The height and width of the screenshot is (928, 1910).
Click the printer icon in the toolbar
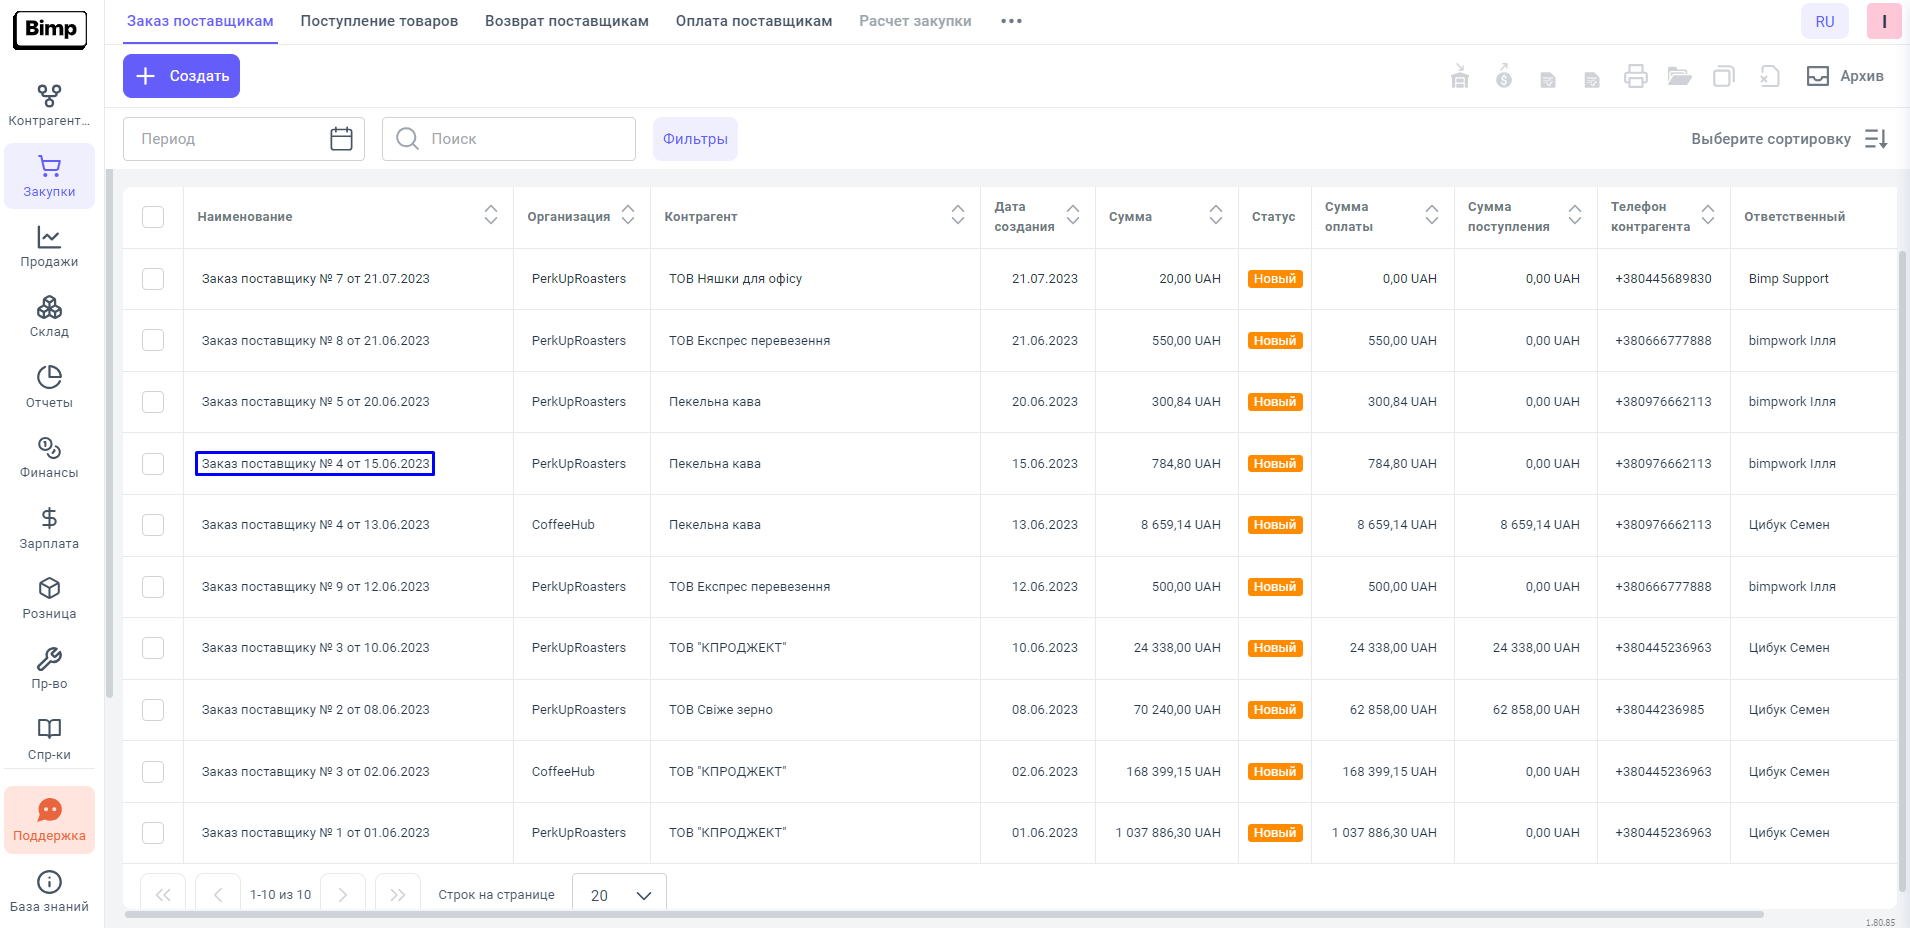[x=1635, y=76]
